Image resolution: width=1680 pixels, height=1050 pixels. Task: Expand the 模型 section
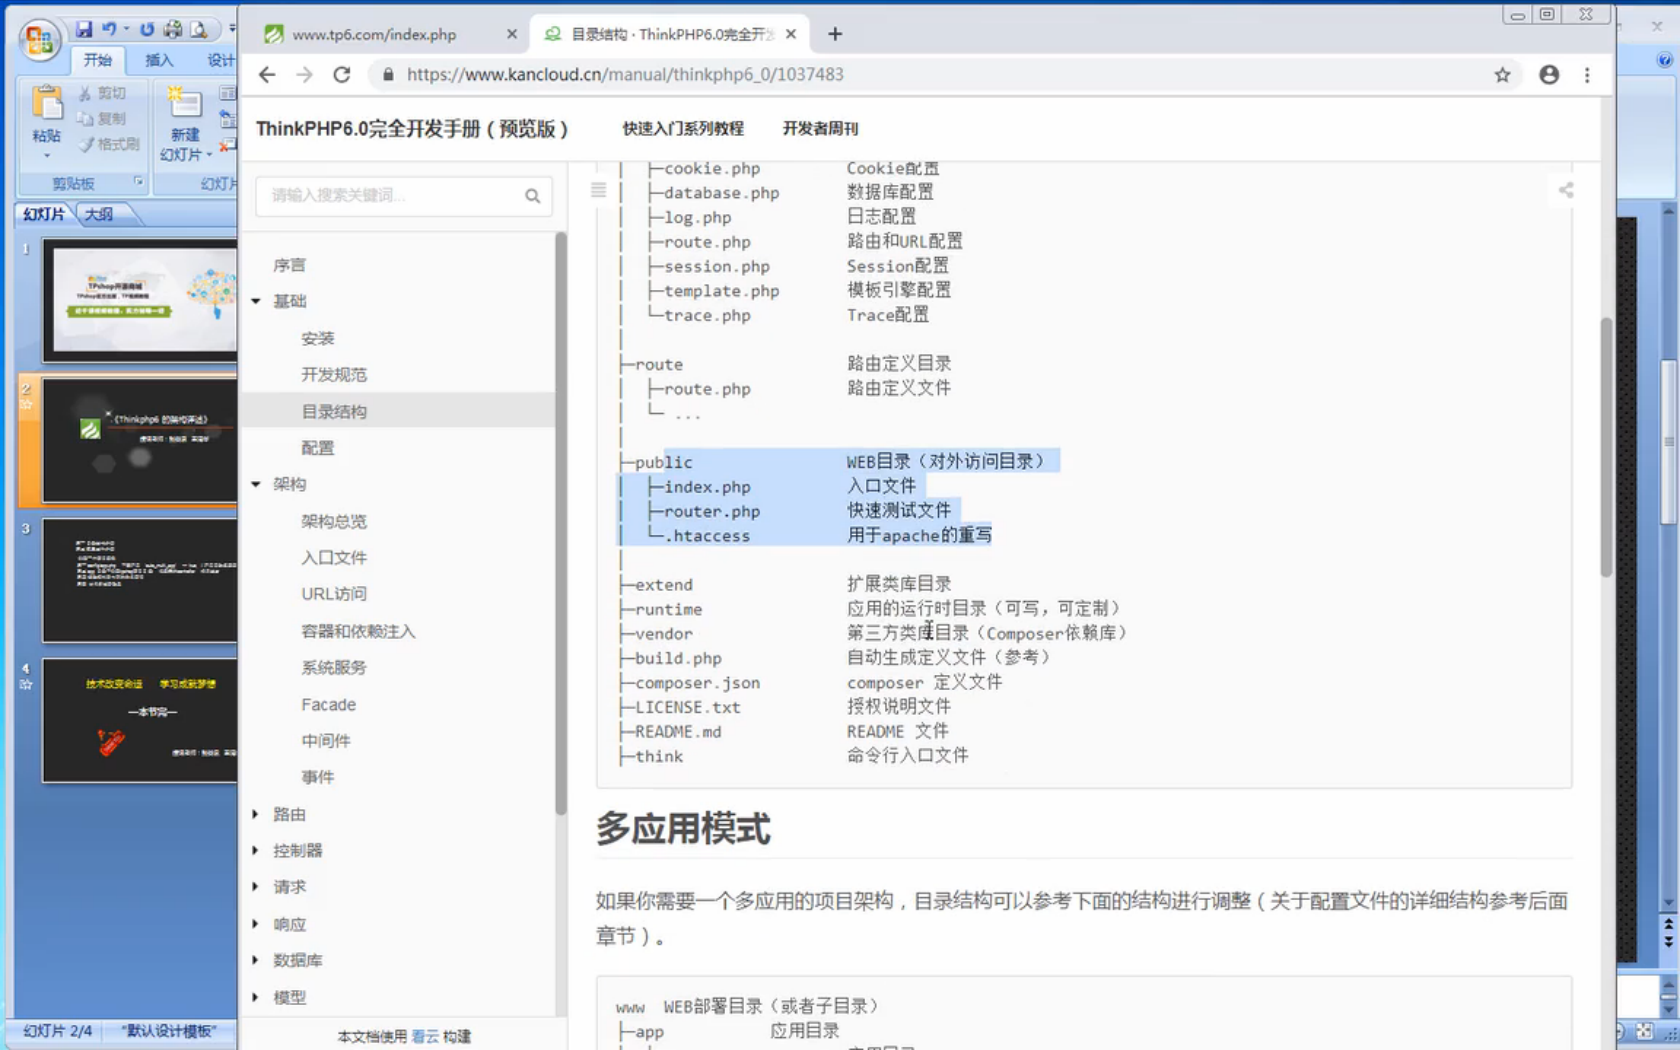click(256, 997)
